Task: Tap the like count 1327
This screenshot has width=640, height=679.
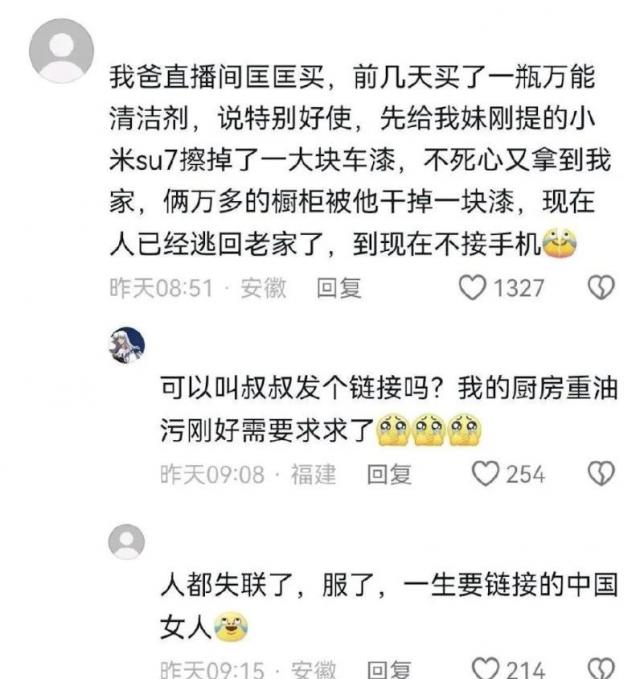Action: pyautogui.click(x=519, y=288)
